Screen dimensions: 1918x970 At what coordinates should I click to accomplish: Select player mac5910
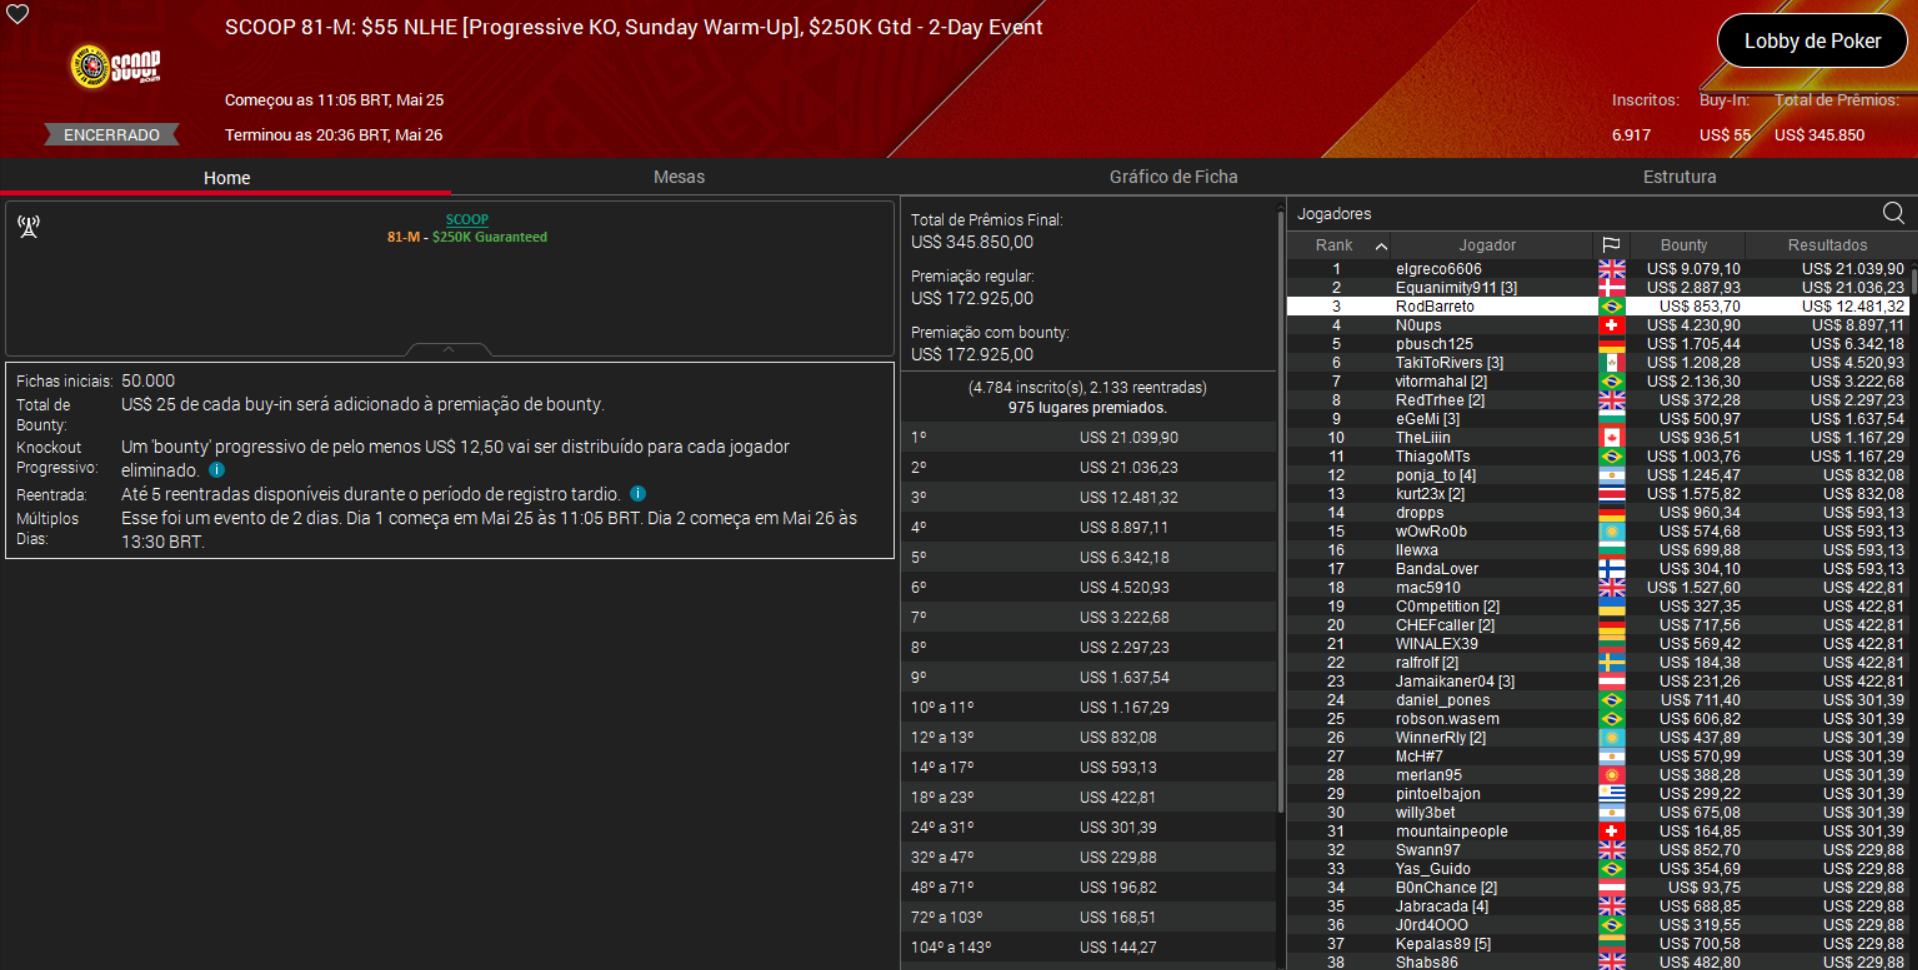pyautogui.click(x=1427, y=588)
